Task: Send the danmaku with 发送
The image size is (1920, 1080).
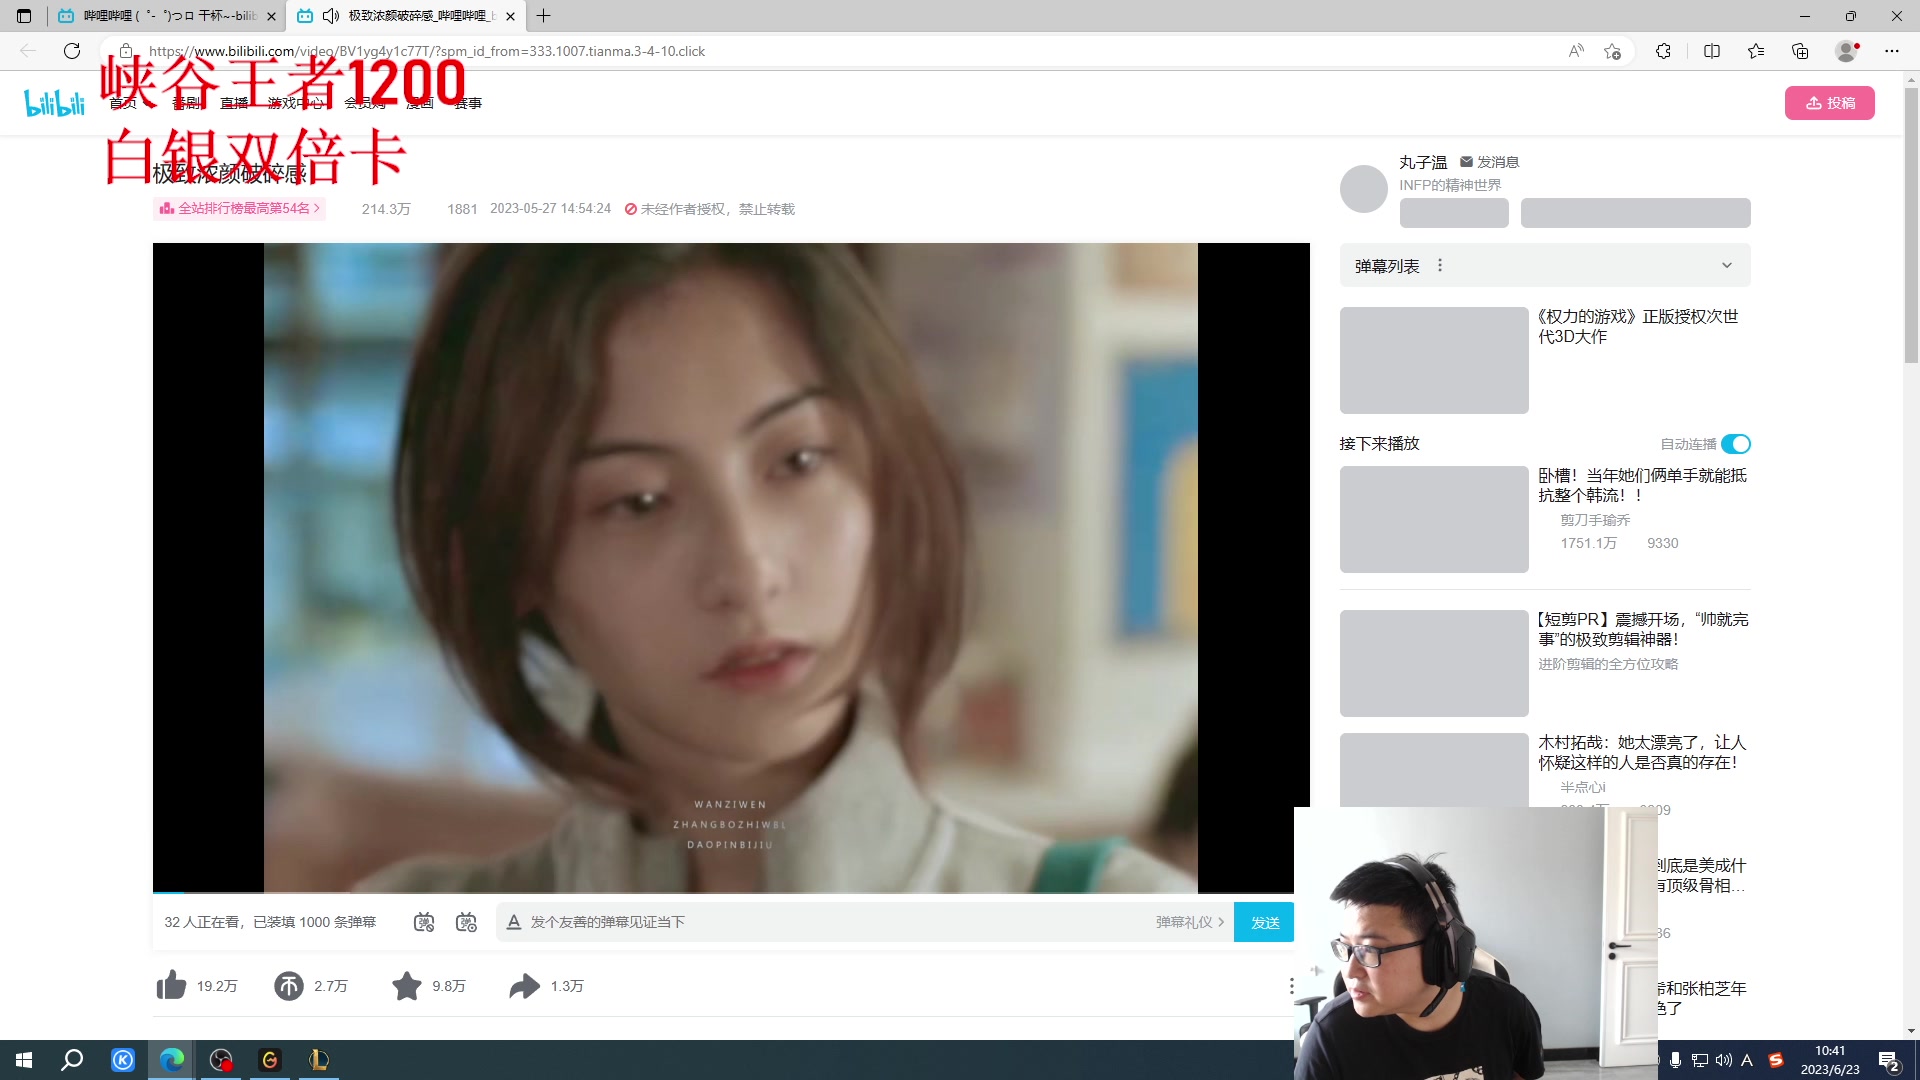Action: coord(1264,922)
